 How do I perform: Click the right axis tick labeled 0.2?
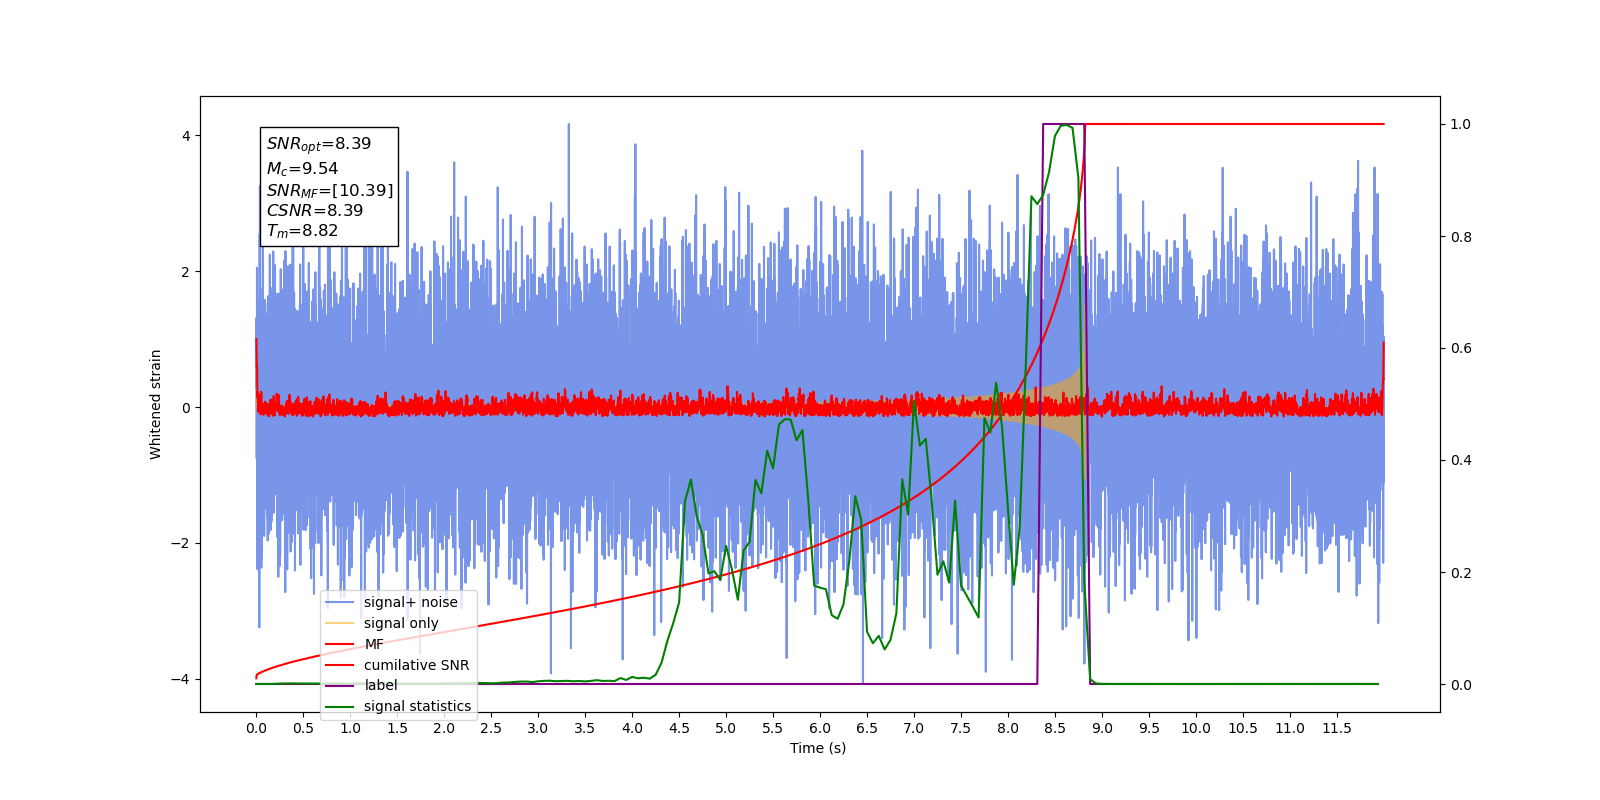(x=1461, y=573)
